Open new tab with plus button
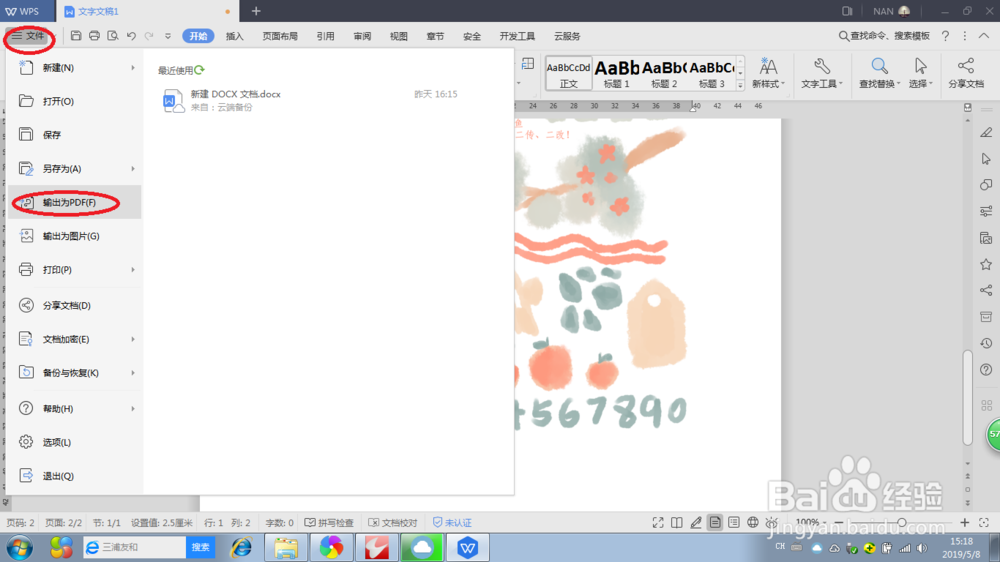1000x562 pixels. [x=256, y=11]
